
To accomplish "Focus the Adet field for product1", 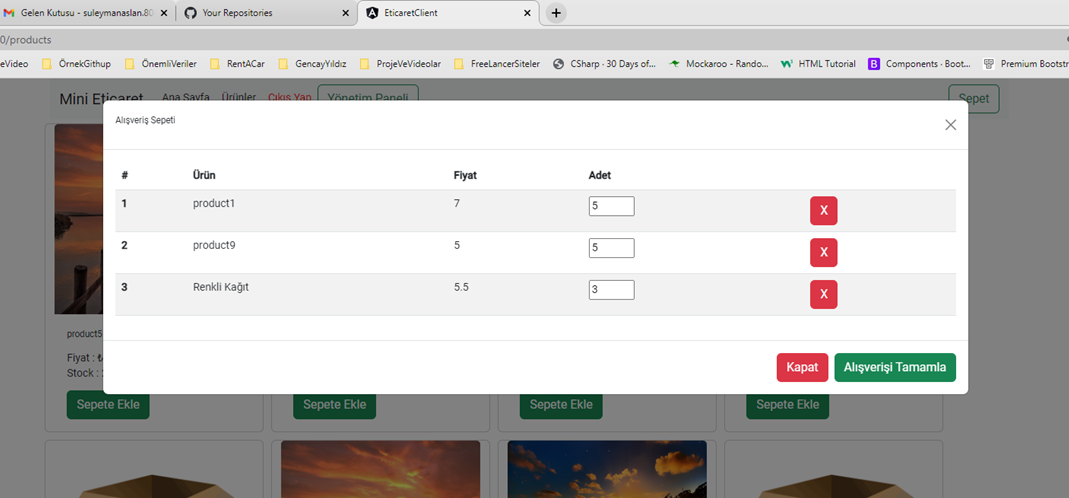I will coord(612,206).
